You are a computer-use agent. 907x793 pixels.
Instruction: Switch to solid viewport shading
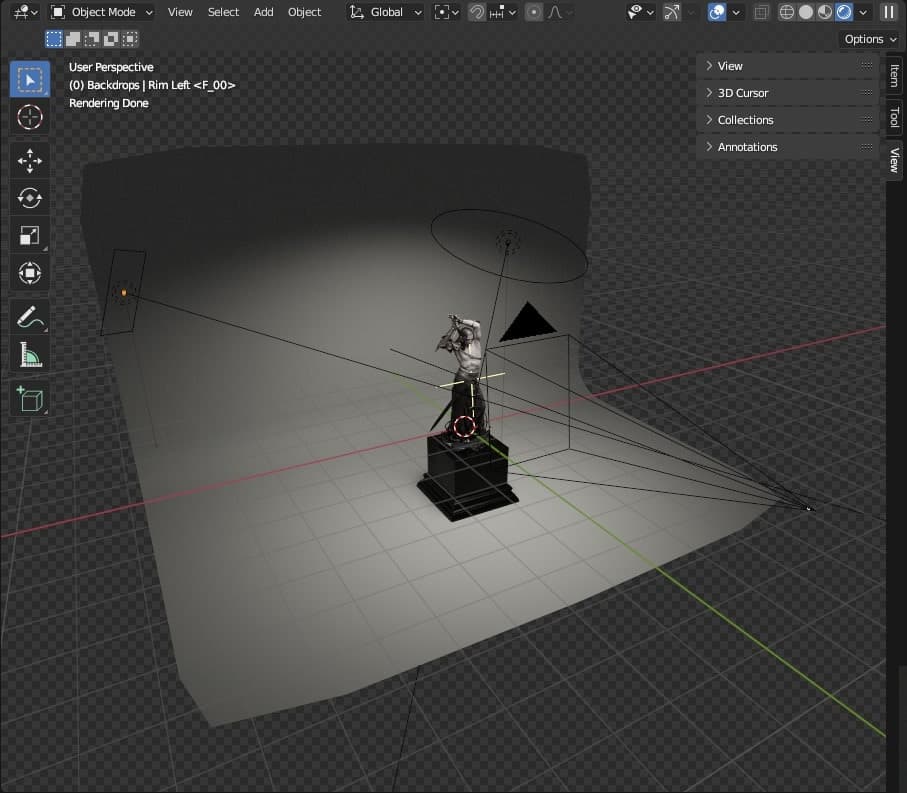point(805,12)
